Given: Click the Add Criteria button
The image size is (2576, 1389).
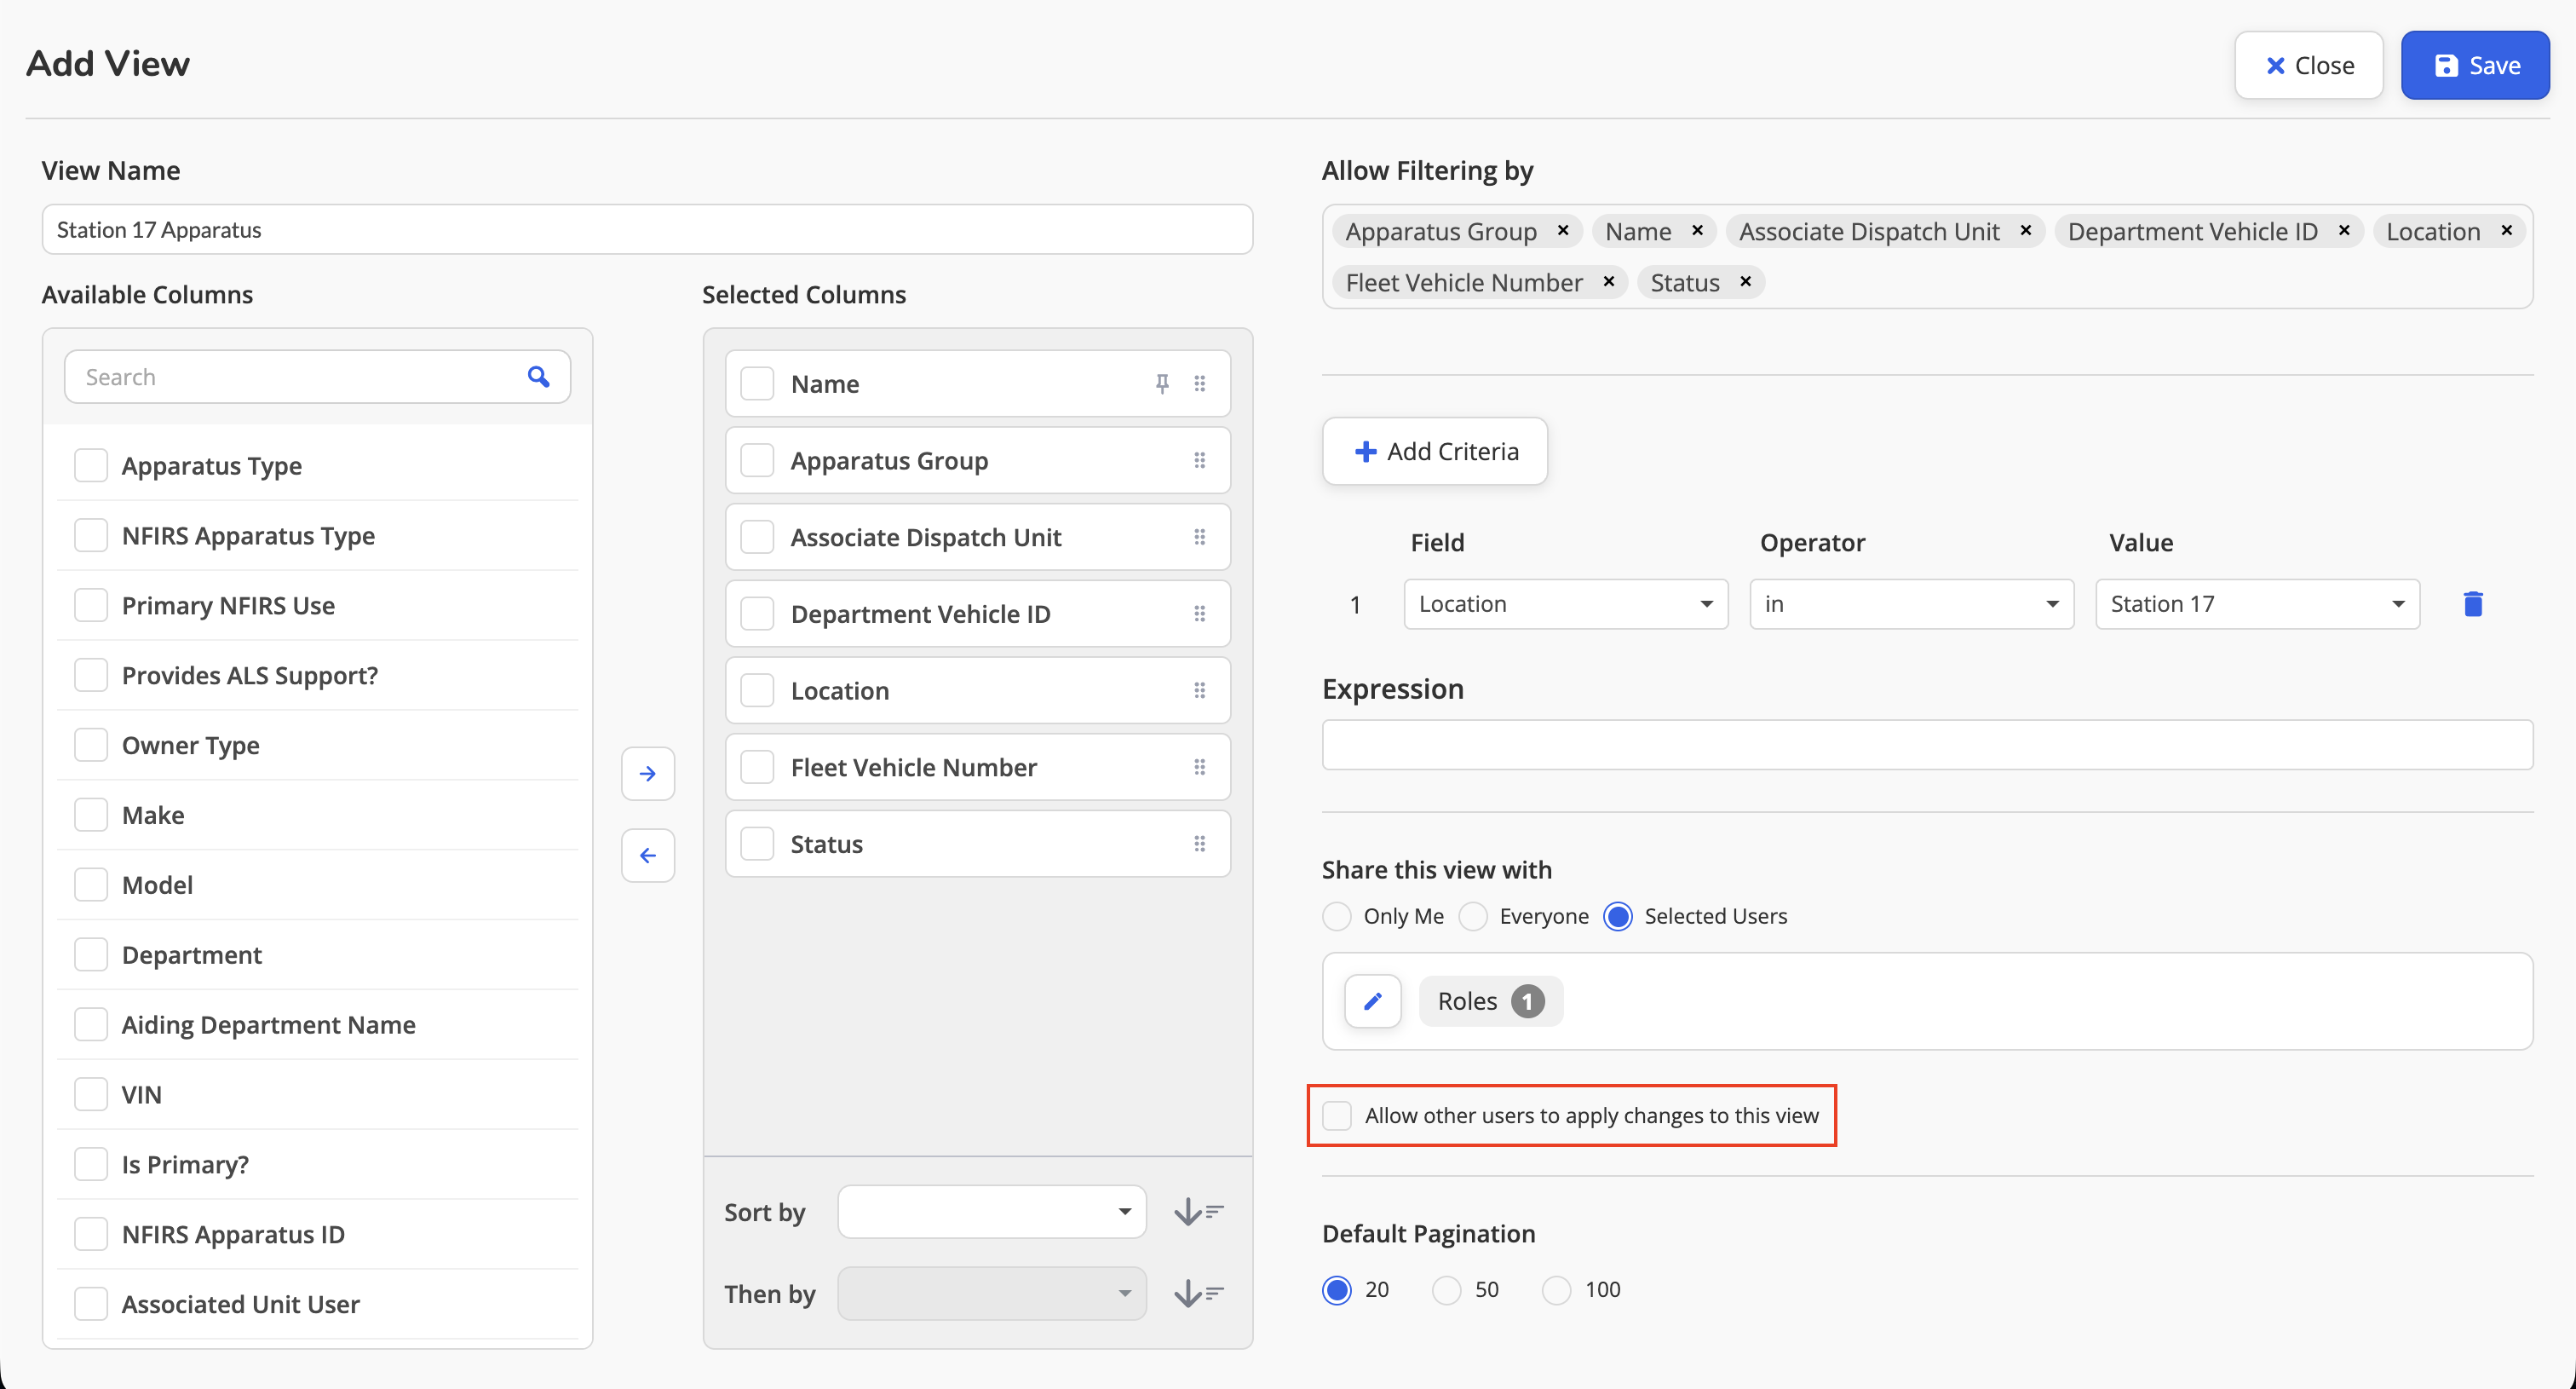Looking at the screenshot, I should tap(1435, 452).
